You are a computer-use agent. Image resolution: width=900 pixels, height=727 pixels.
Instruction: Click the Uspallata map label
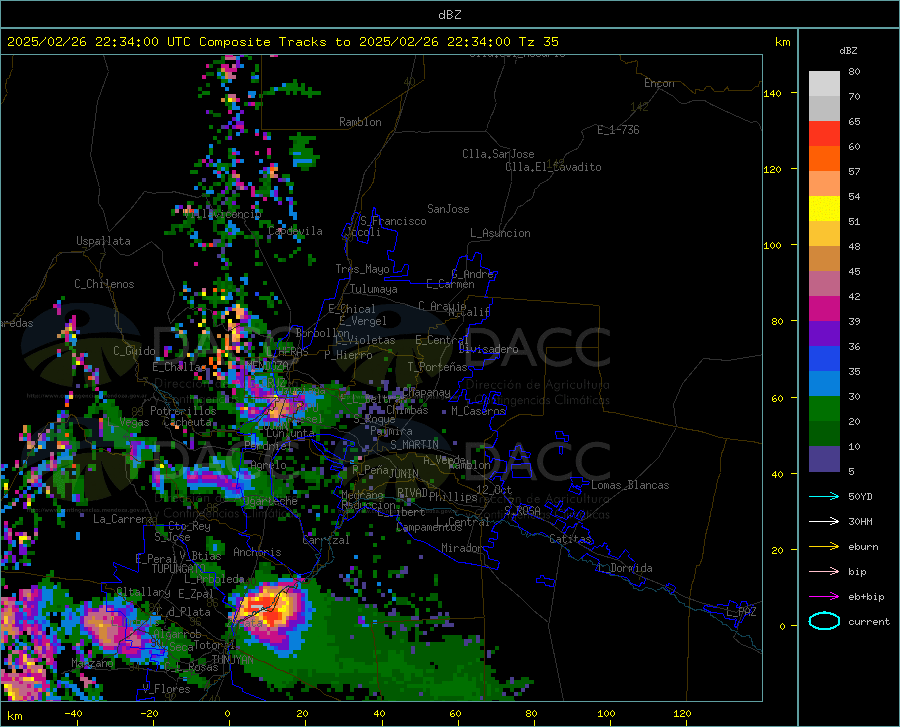(x=103, y=241)
